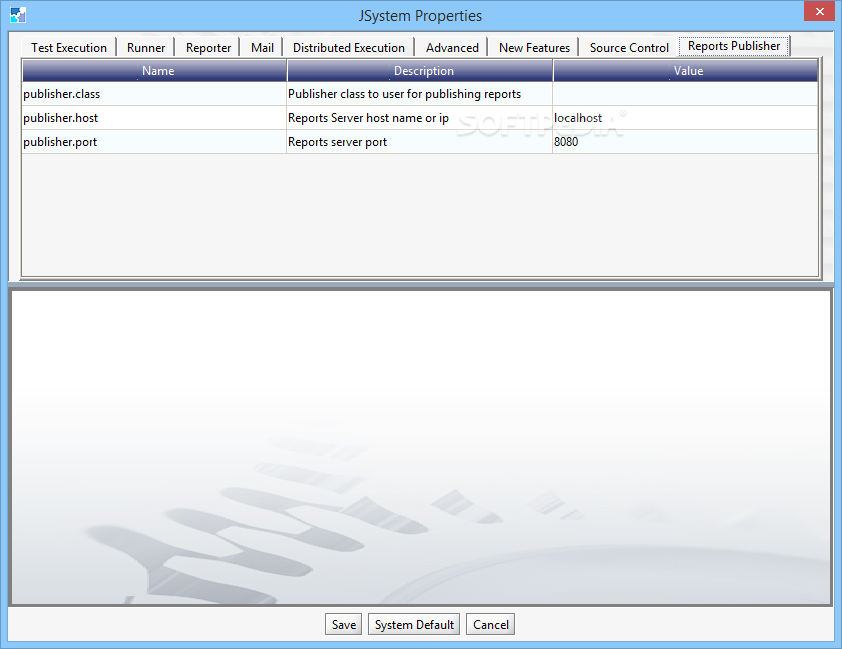Click the Cancel button
Screen dimensions: 842x649
click(490, 624)
